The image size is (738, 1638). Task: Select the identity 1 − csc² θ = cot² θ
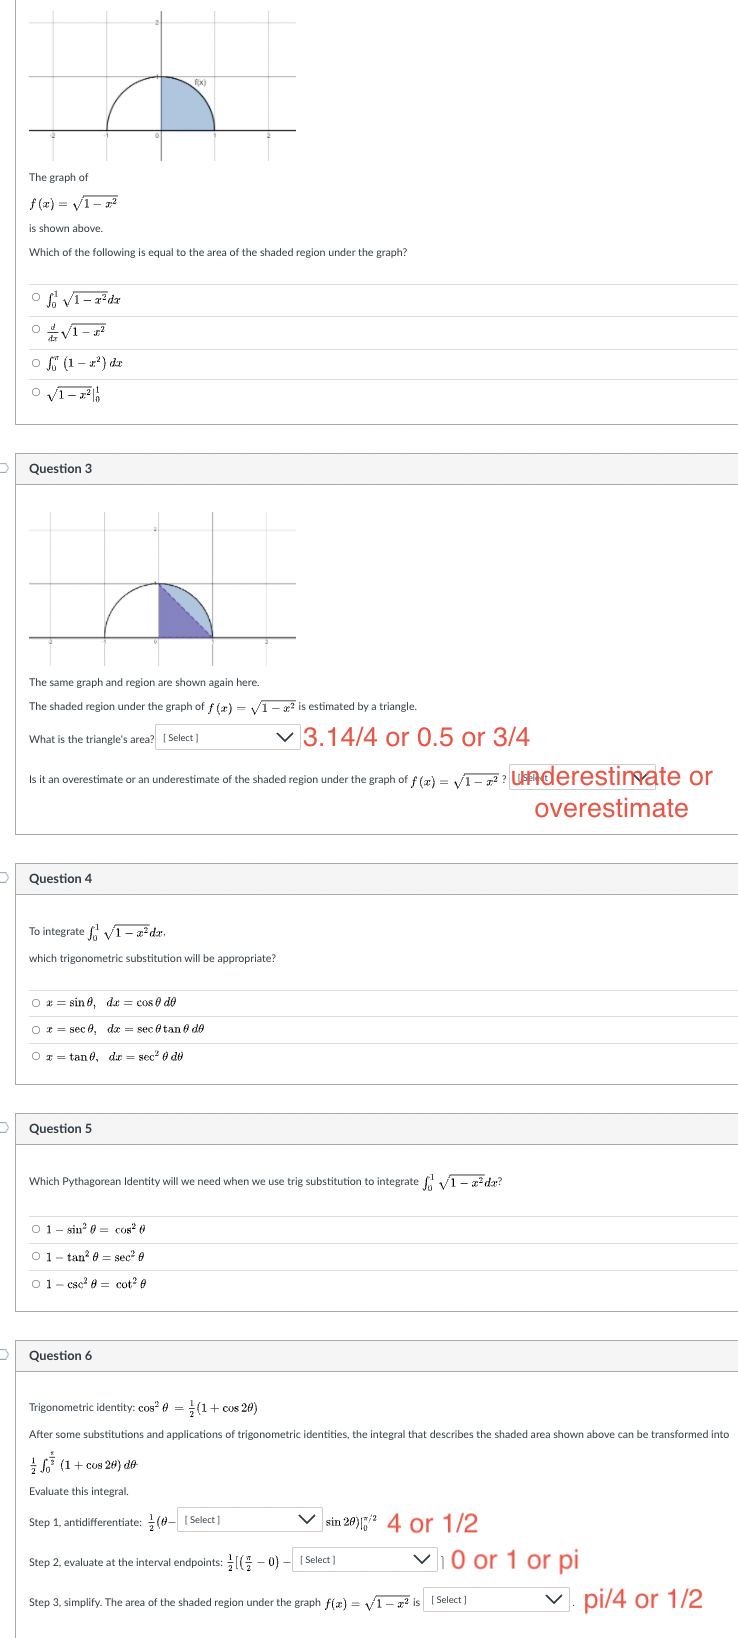36,1283
